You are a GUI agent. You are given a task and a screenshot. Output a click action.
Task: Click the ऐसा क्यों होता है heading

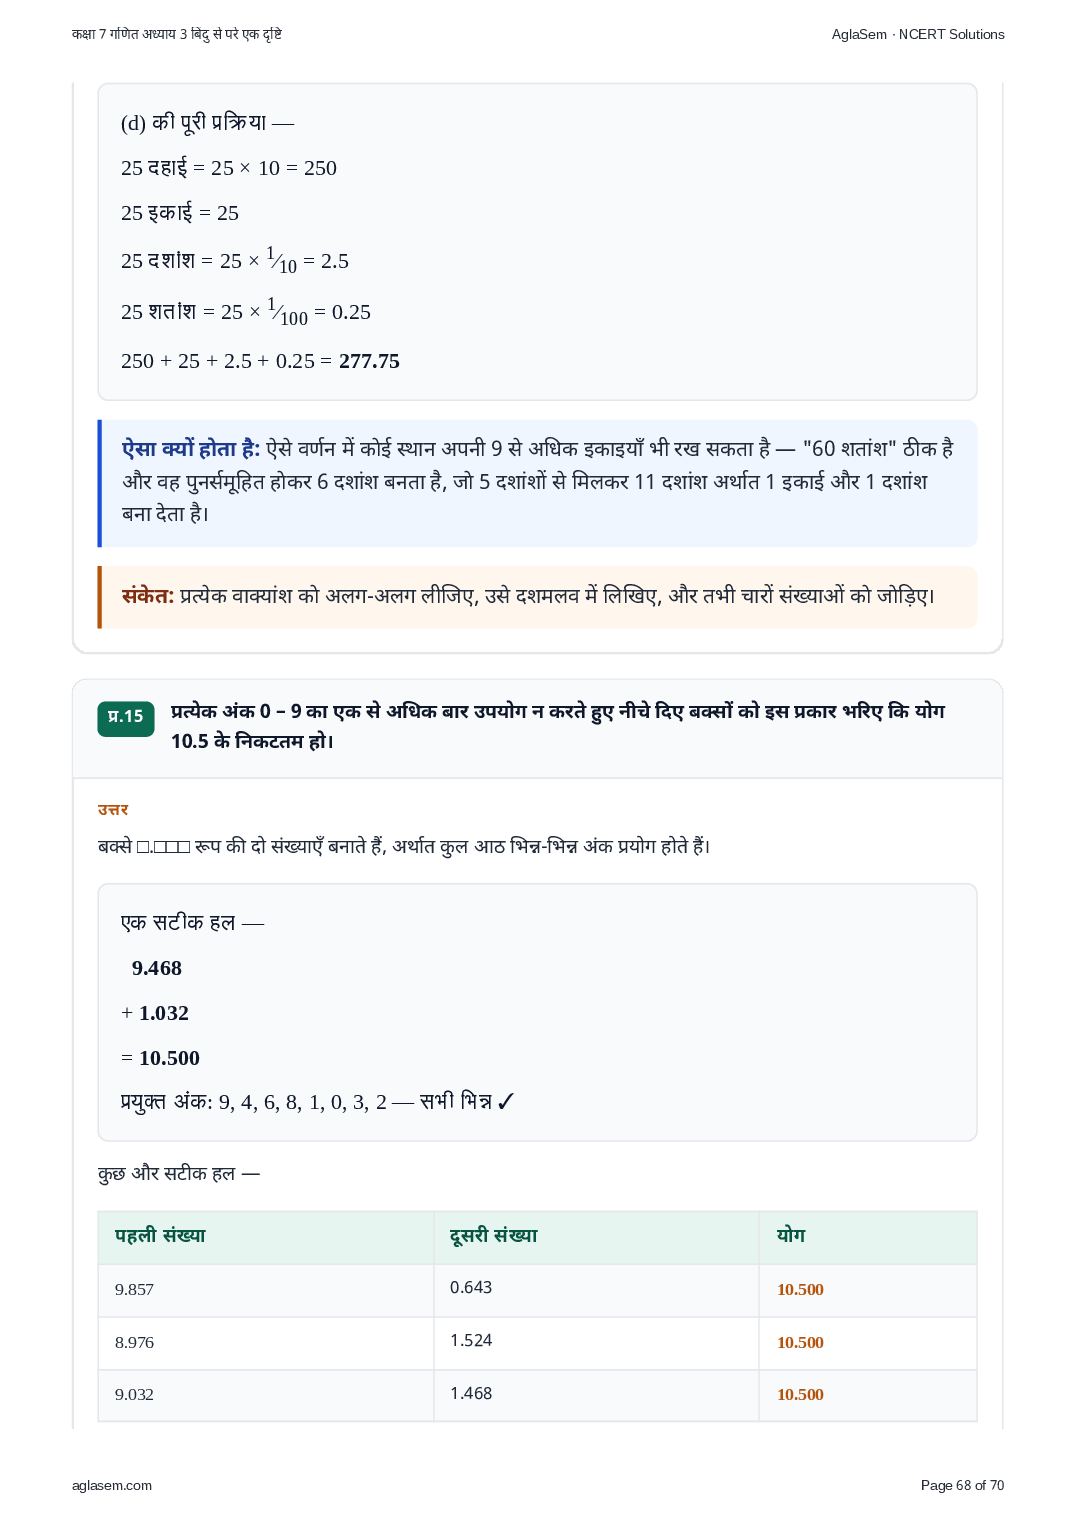tap(190, 449)
